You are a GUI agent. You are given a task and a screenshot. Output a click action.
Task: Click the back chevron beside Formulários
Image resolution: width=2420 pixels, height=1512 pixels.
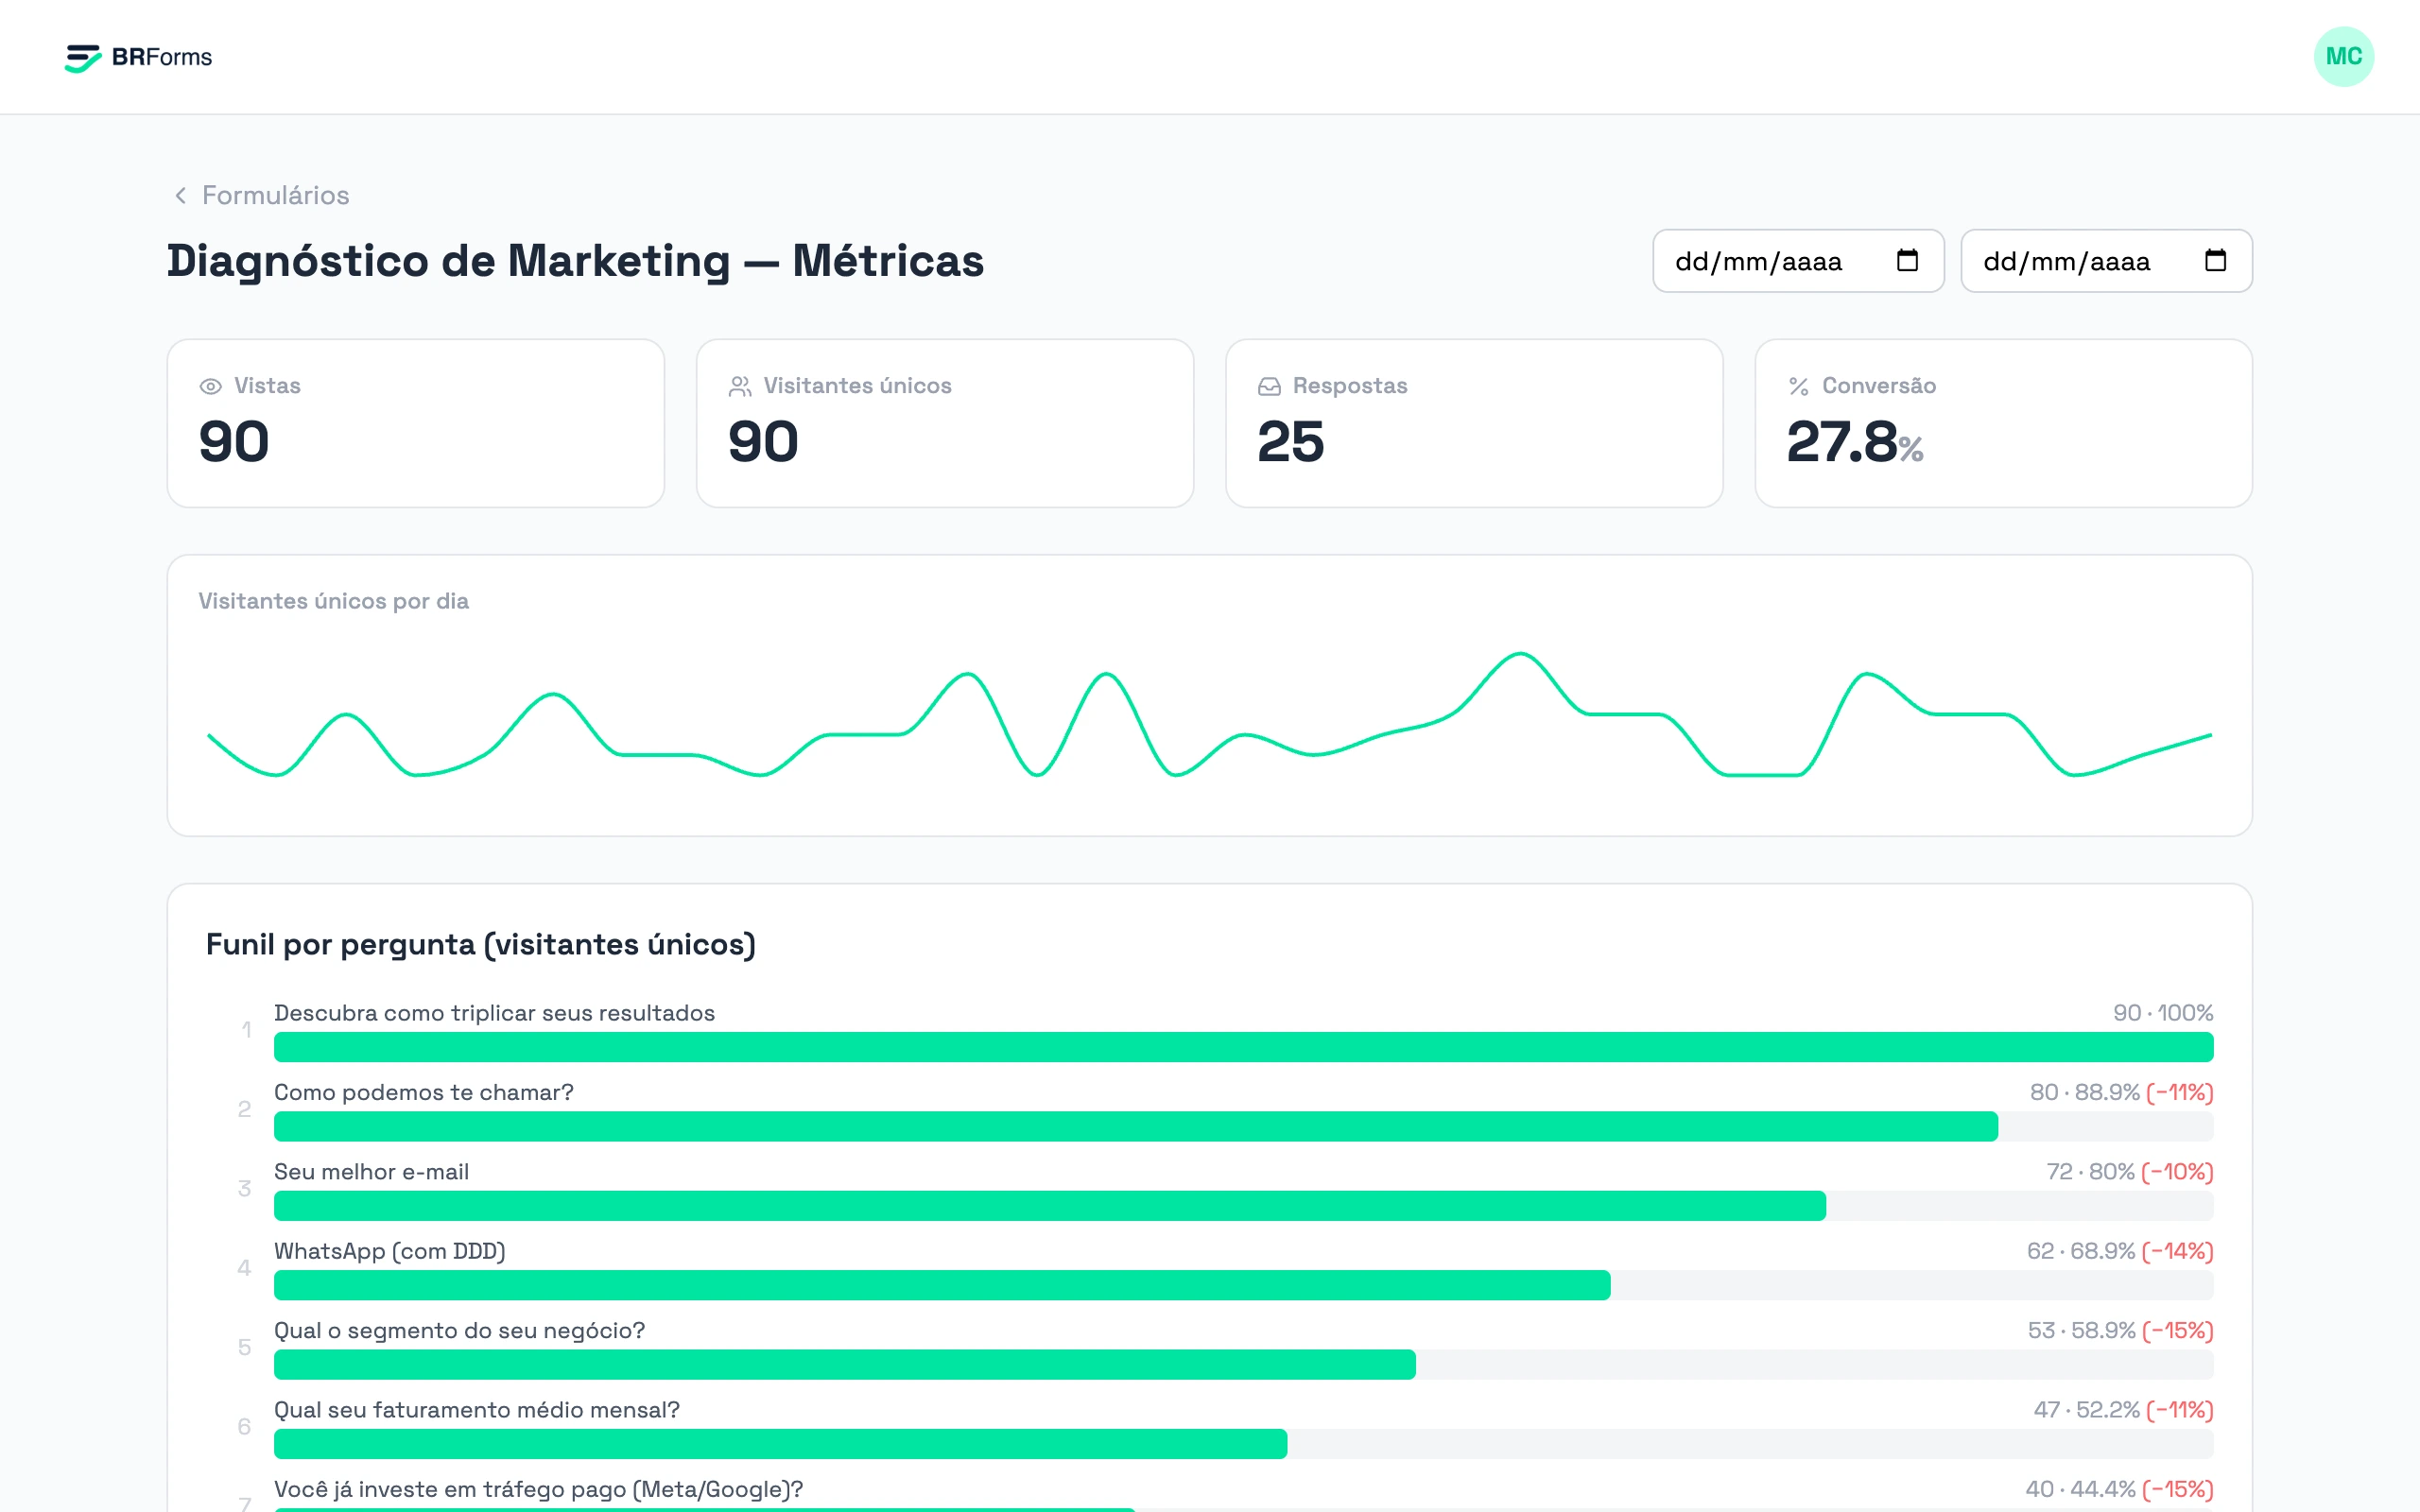tap(180, 195)
